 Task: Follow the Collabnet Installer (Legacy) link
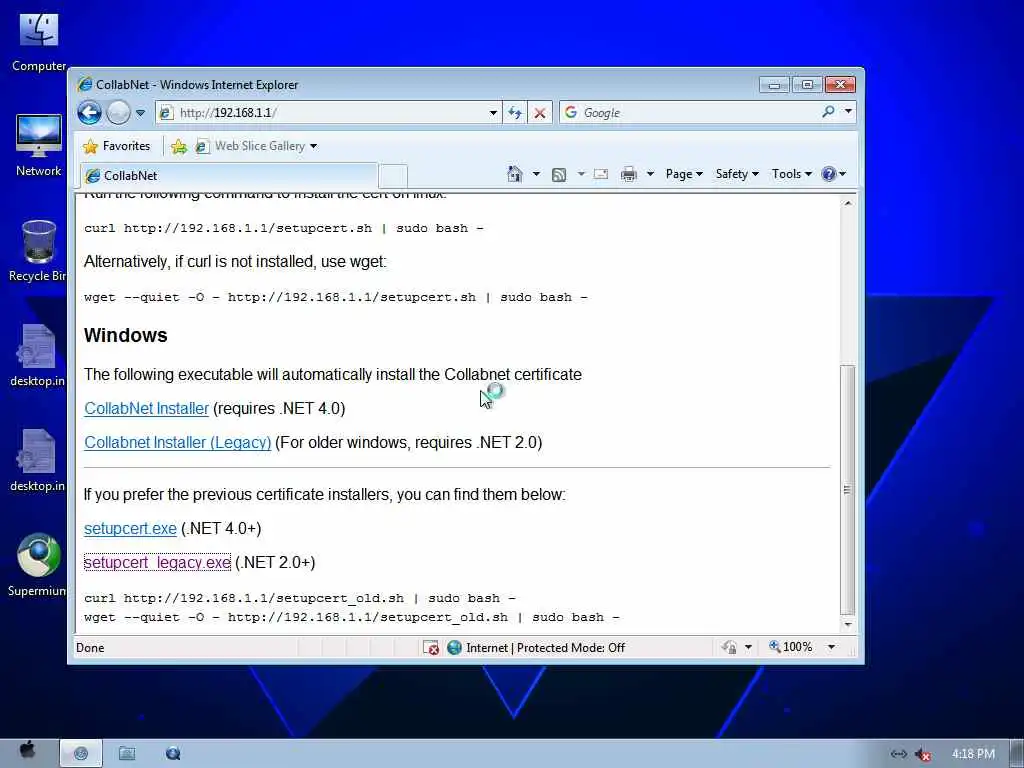point(178,442)
